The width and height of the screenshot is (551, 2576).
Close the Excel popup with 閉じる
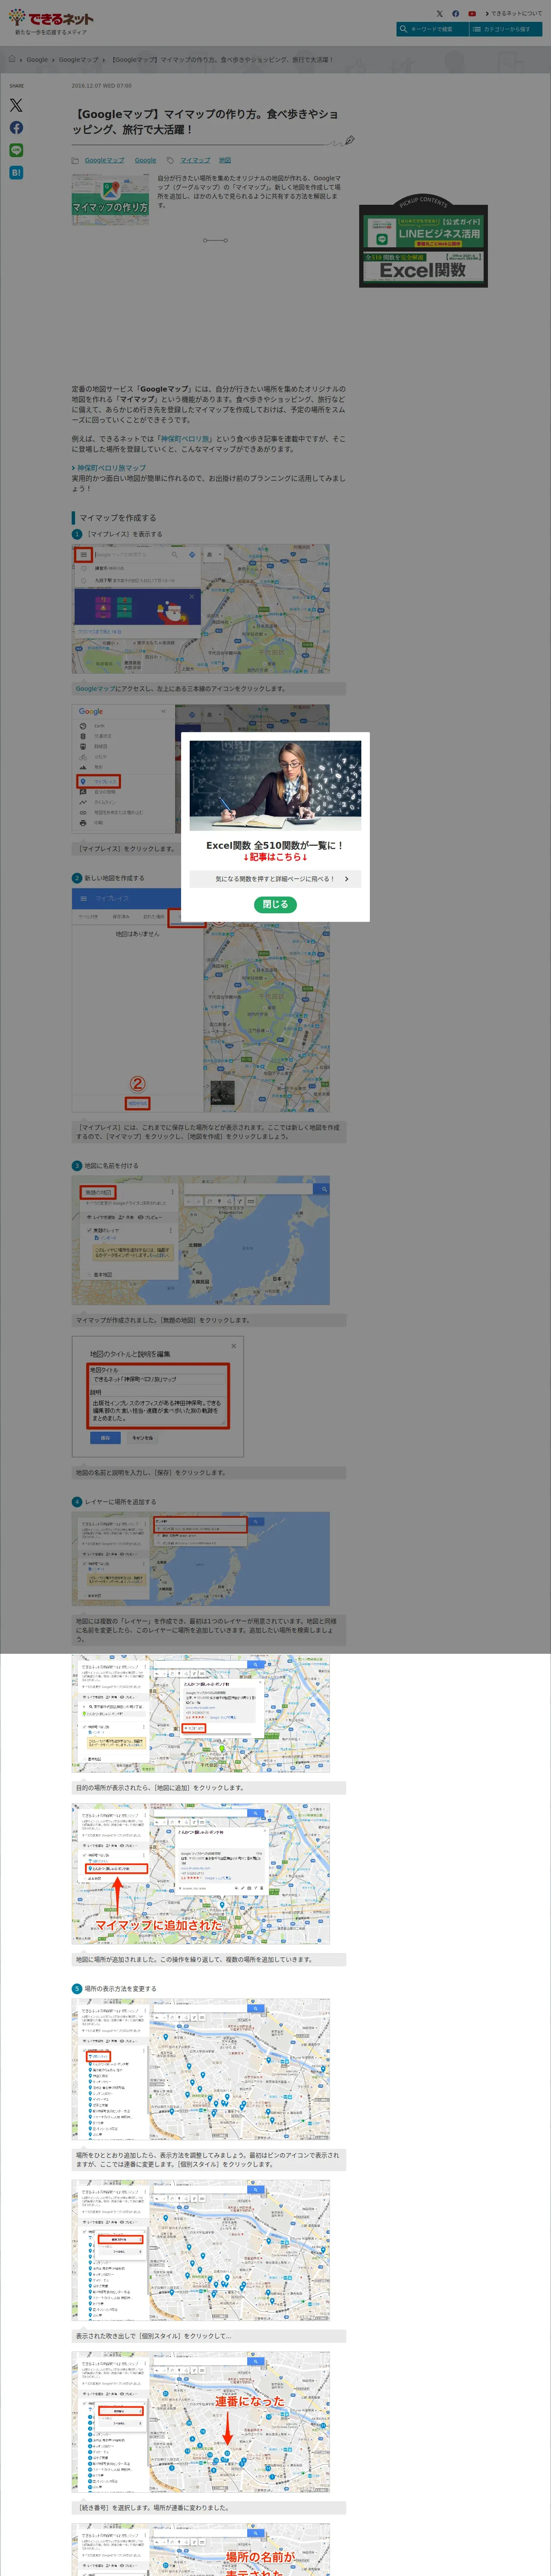click(275, 904)
